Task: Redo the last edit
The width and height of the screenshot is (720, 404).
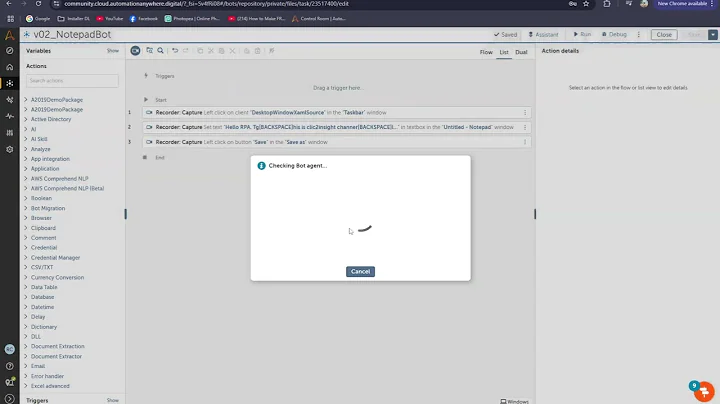Action: pos(186,51)
